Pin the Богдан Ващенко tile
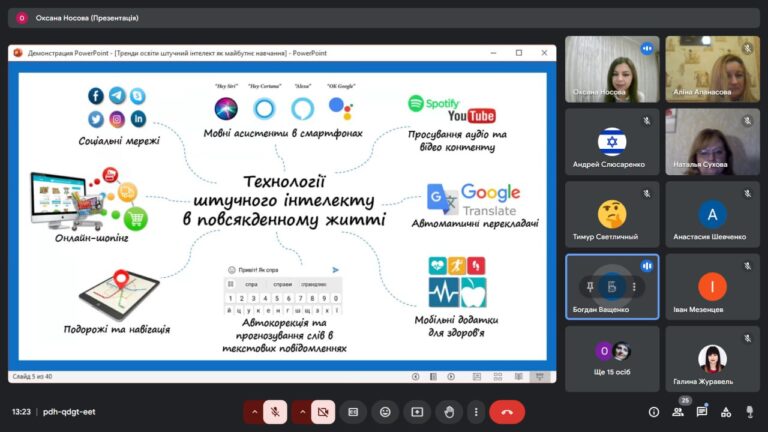Image resolution: width=768 pixels, height=432 pixels. pos(590,287)
